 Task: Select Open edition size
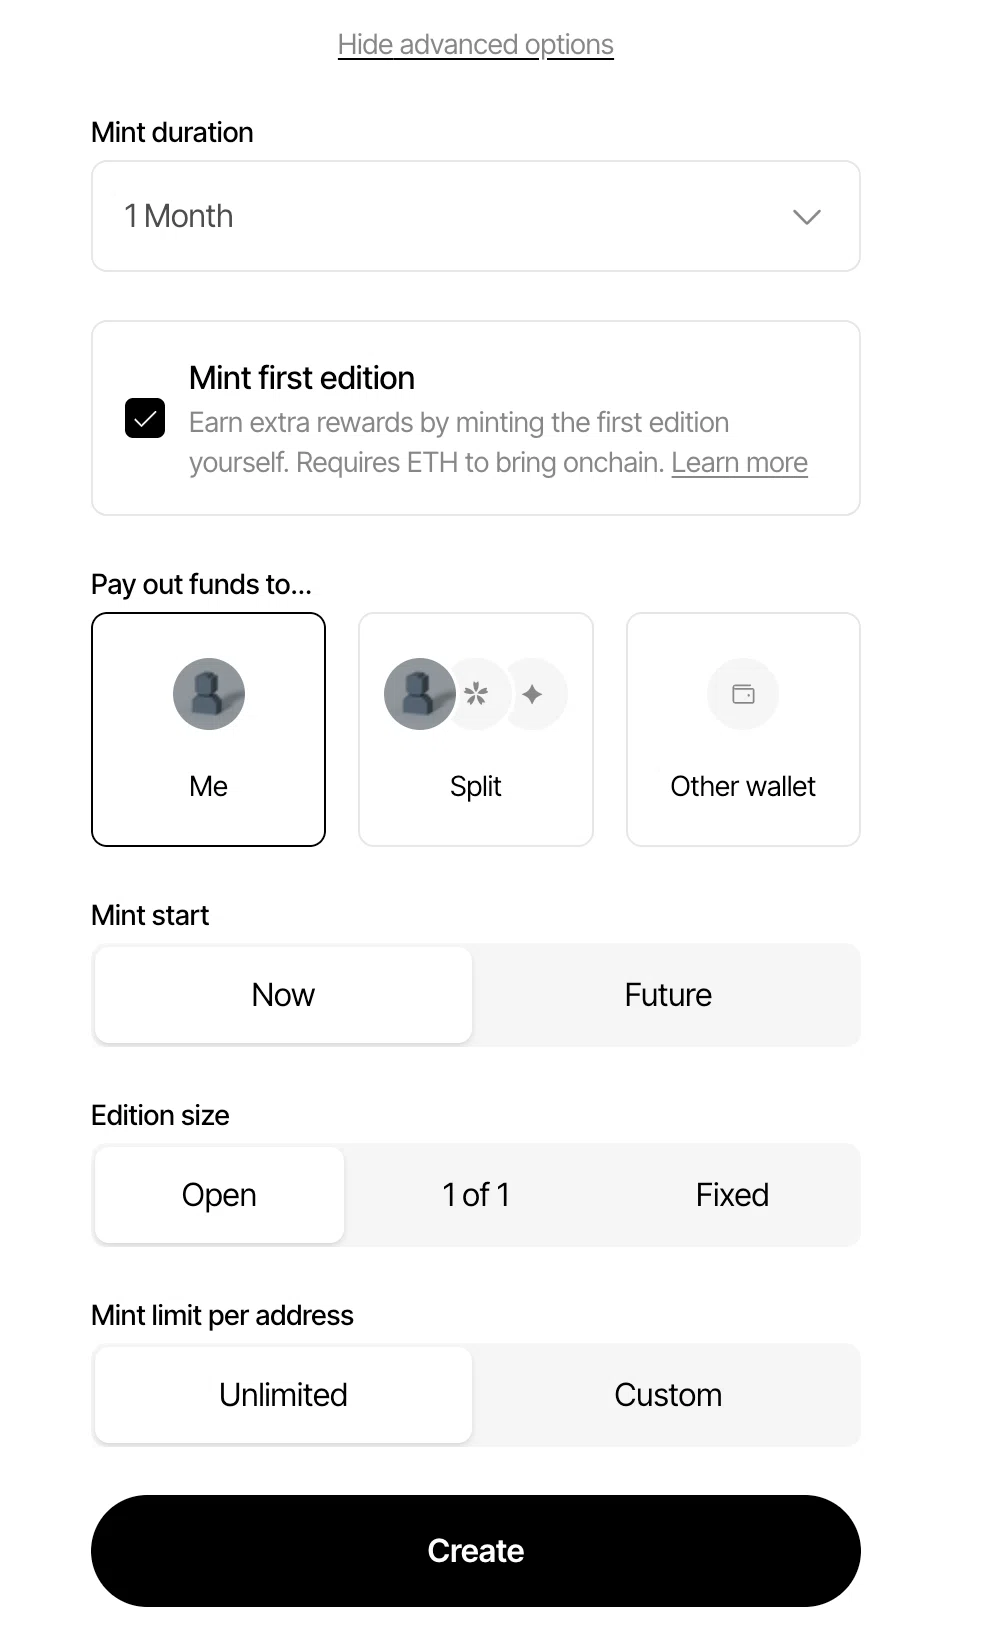pos(219,1195)
